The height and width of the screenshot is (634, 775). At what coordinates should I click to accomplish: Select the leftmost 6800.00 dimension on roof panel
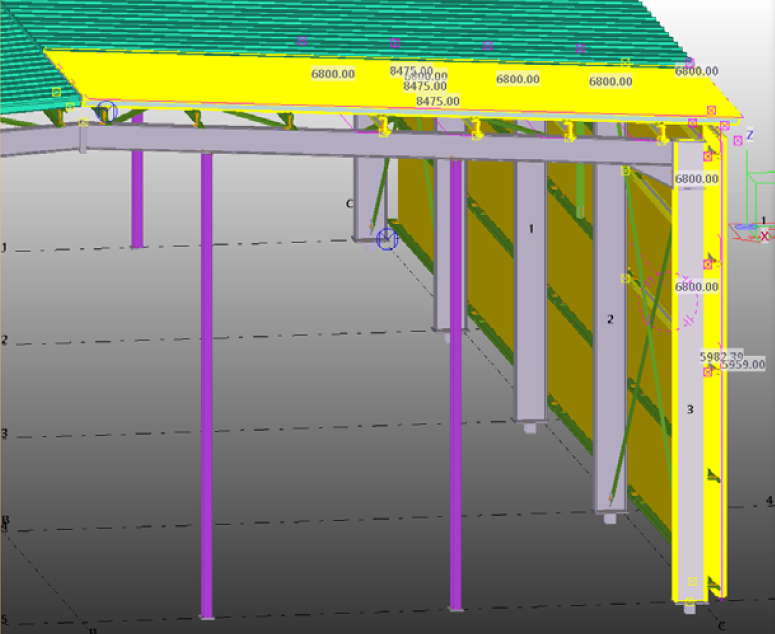tap(333, 74)
